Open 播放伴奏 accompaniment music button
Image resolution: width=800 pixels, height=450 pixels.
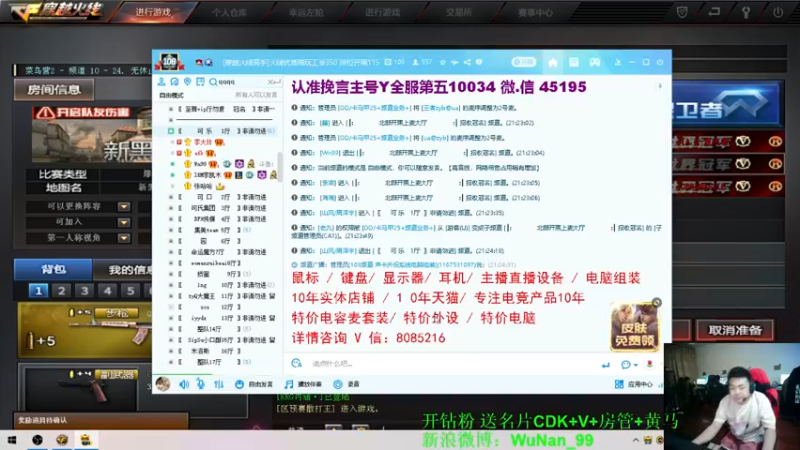point(303,384)
